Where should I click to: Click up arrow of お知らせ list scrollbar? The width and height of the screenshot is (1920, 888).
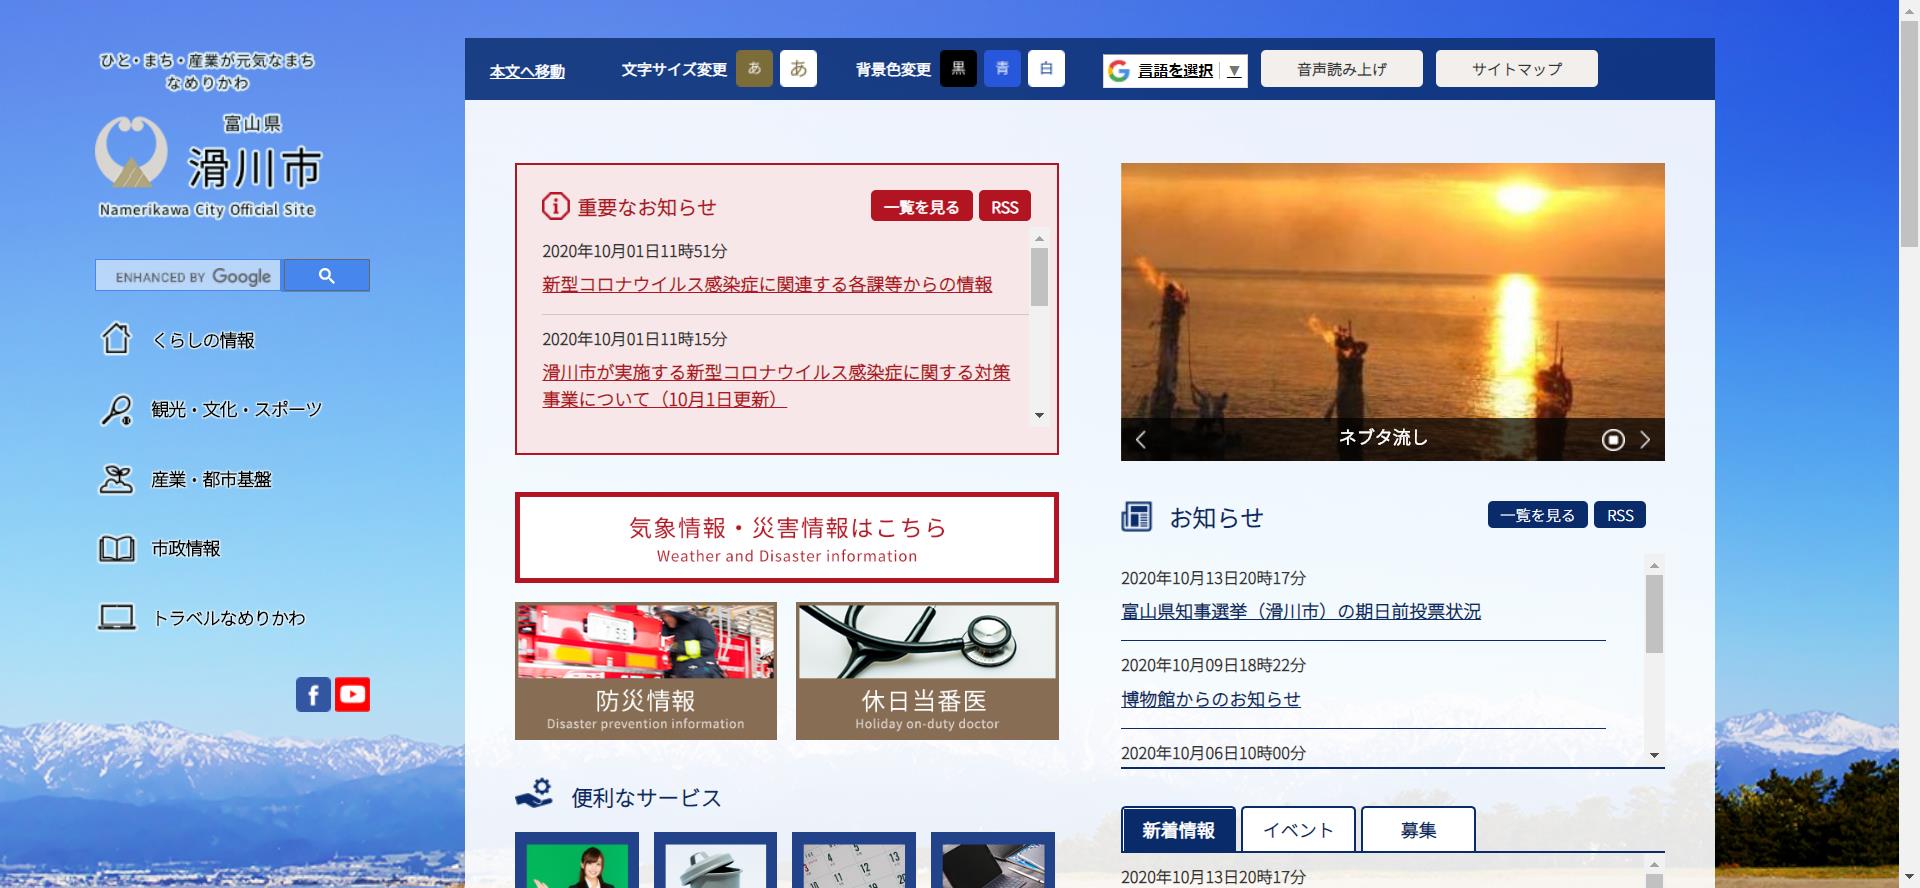tap(1654, 565)
